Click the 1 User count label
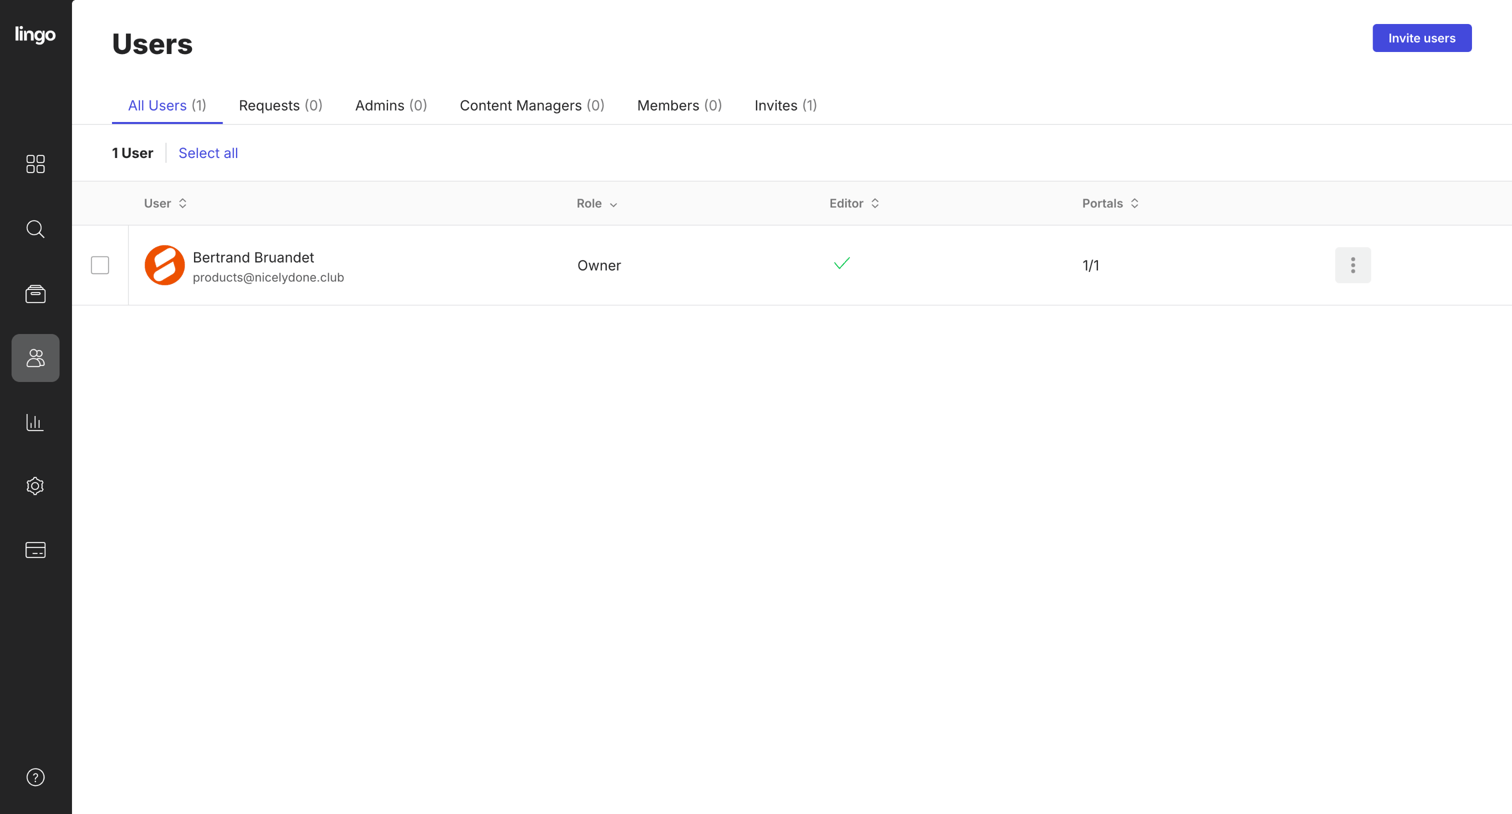The height and width of the screenshot is (814, 1512). [132, 153]
